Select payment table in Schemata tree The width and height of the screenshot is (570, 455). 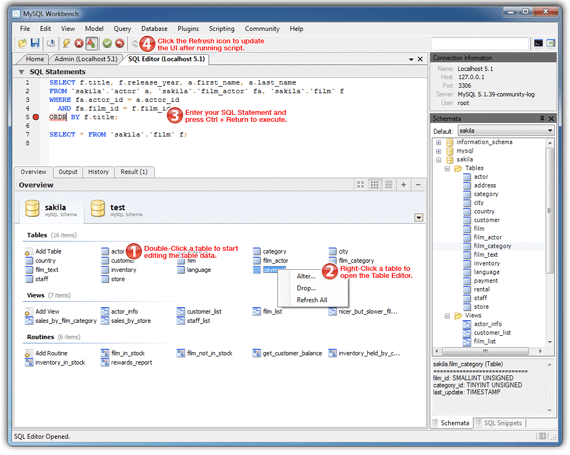tap(486, 281)
